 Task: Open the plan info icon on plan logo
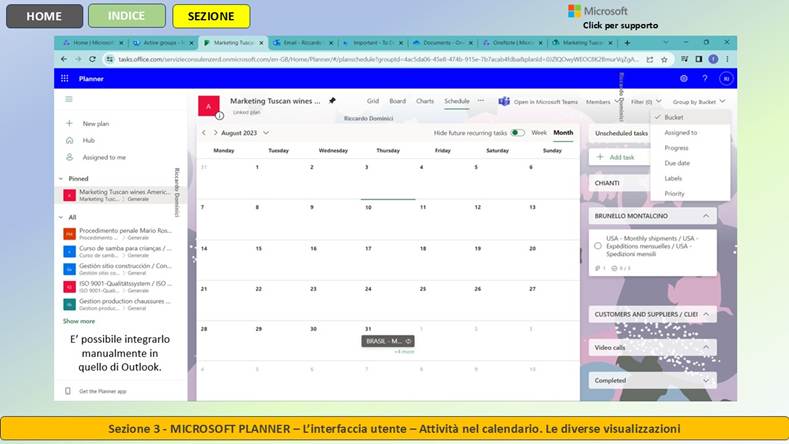coord(219,116)
